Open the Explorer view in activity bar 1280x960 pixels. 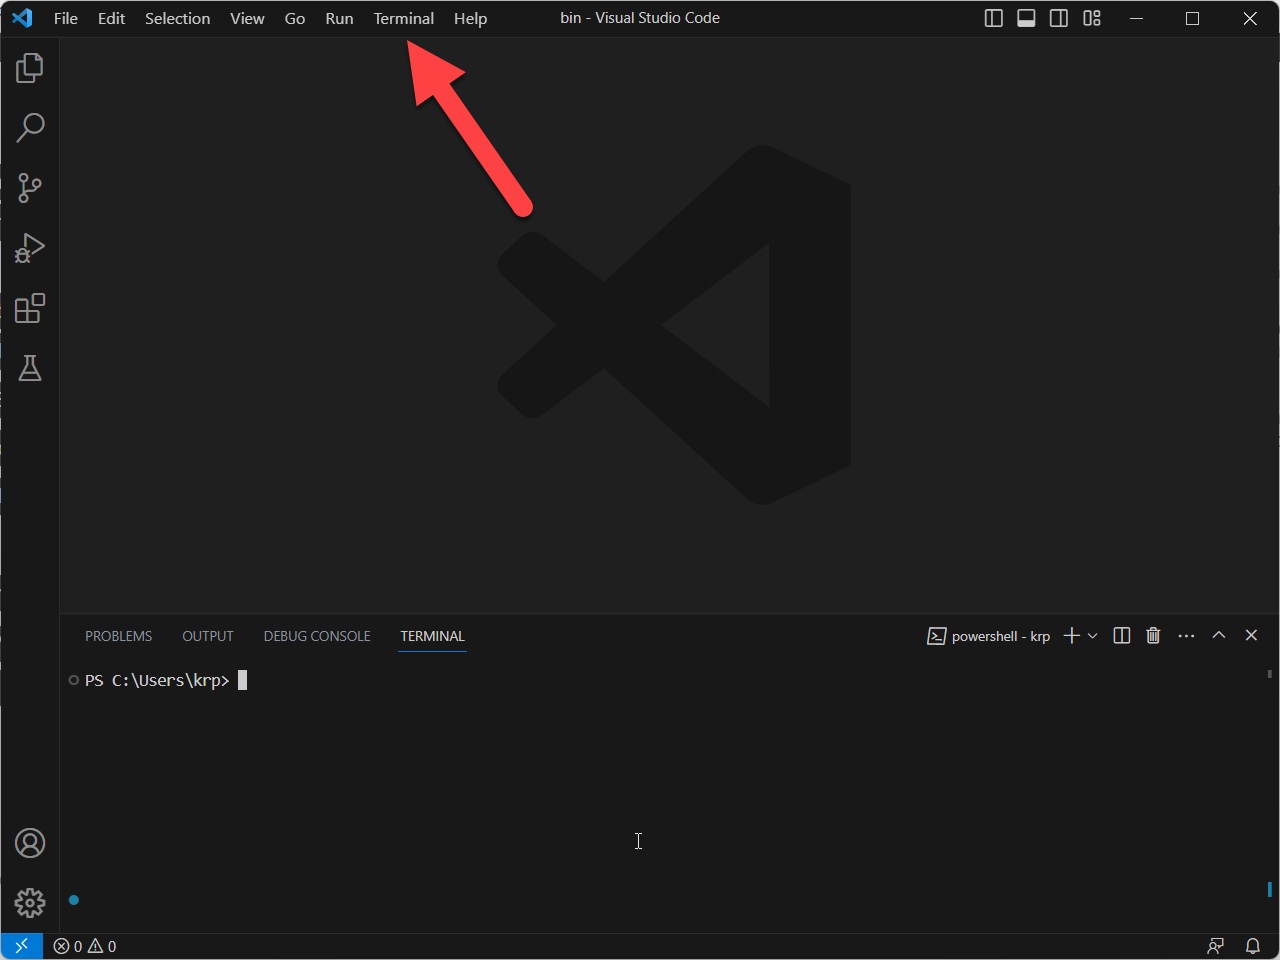(x=30, y=68)
